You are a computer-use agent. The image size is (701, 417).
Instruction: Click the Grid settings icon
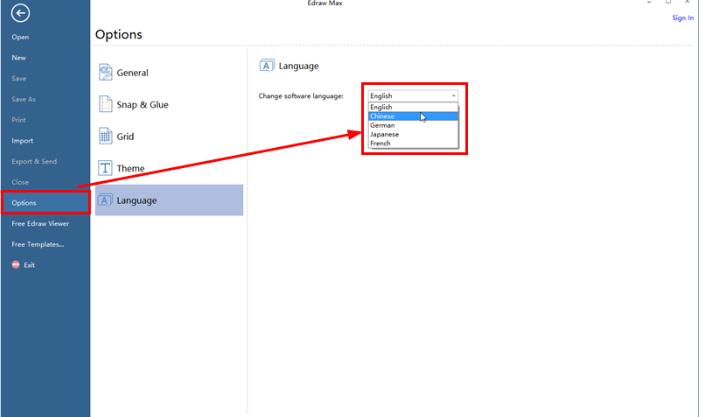106,136
